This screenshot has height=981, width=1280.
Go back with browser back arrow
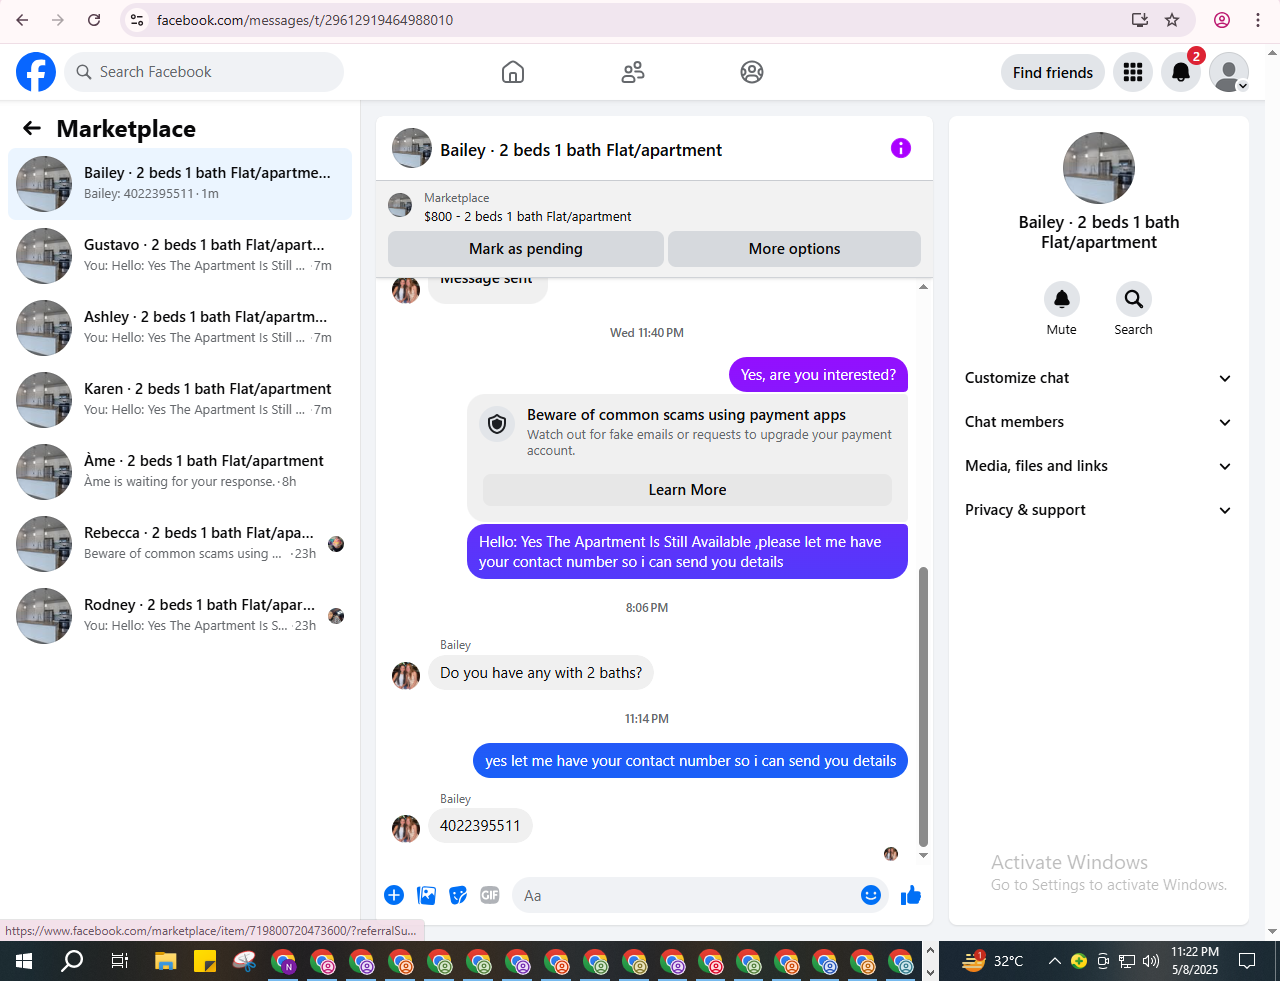[x=22, y=20]
